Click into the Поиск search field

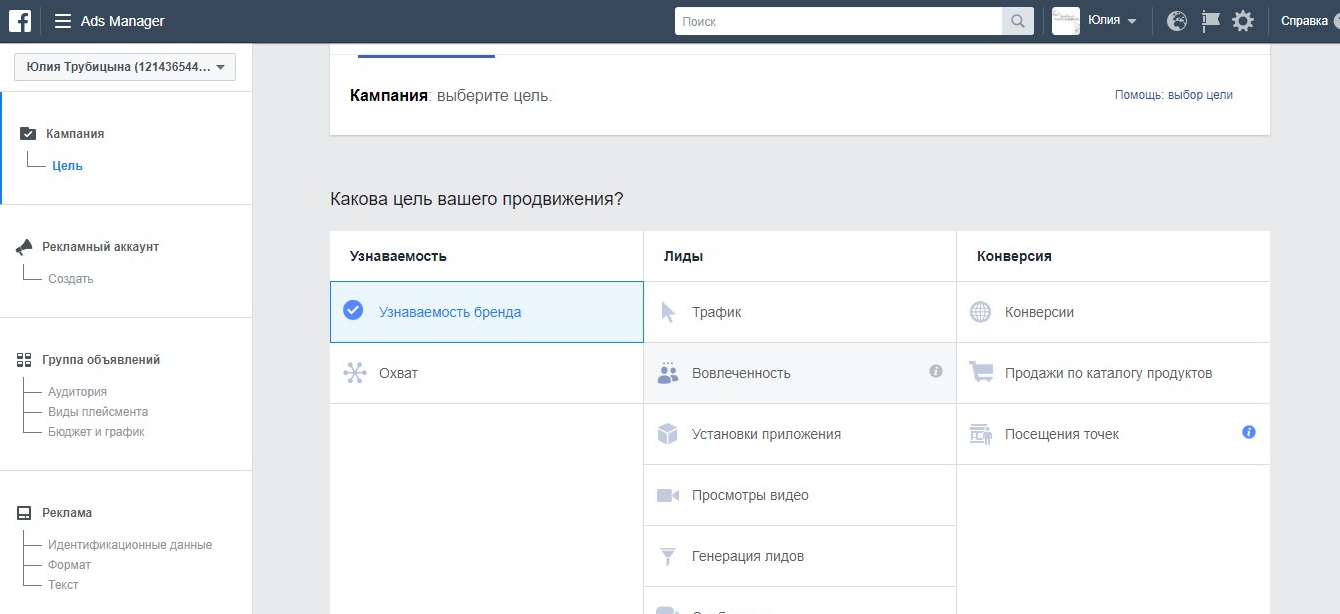838,21
